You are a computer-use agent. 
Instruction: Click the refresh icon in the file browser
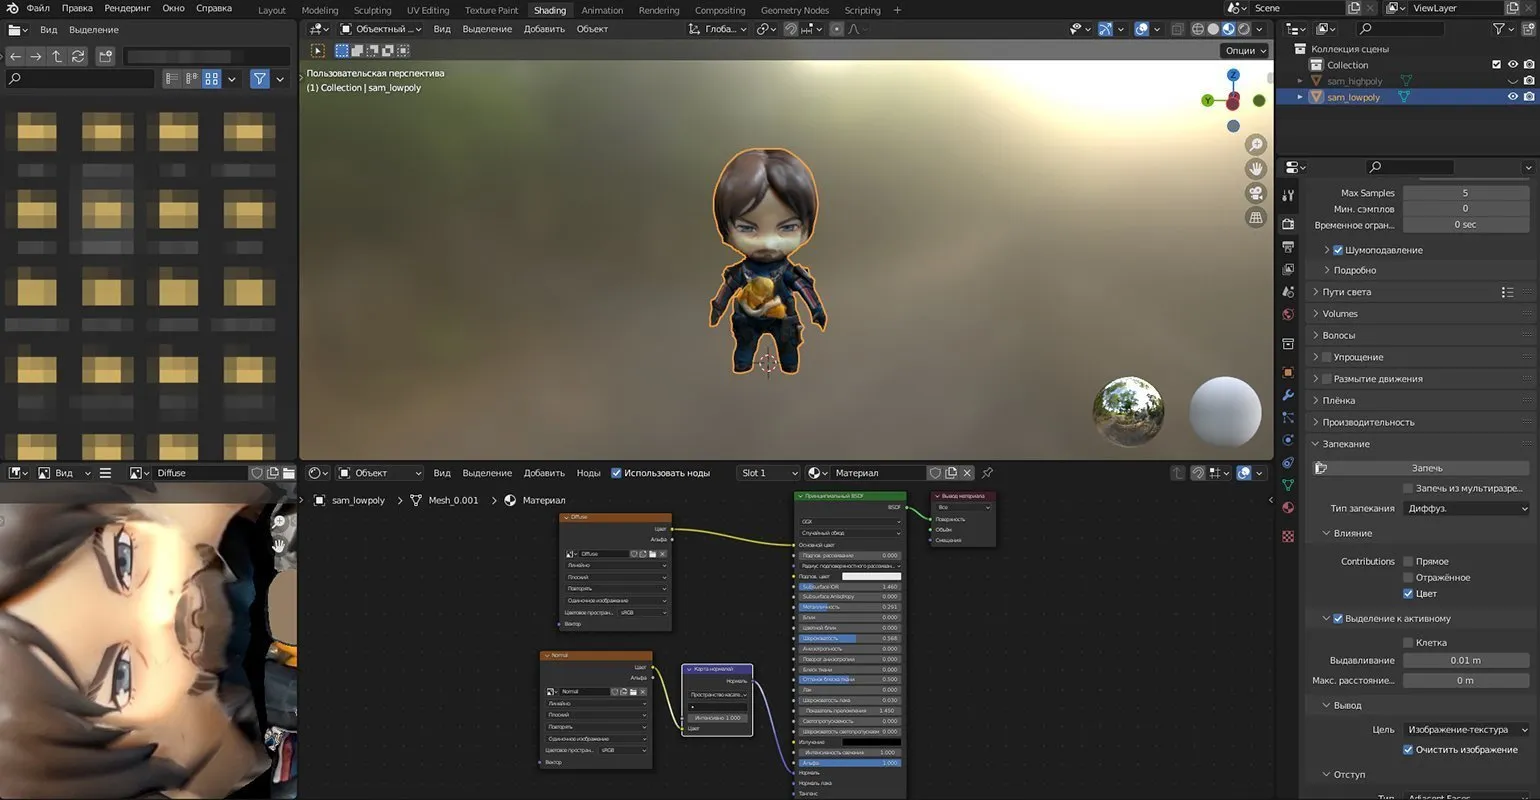pos(78,56)
